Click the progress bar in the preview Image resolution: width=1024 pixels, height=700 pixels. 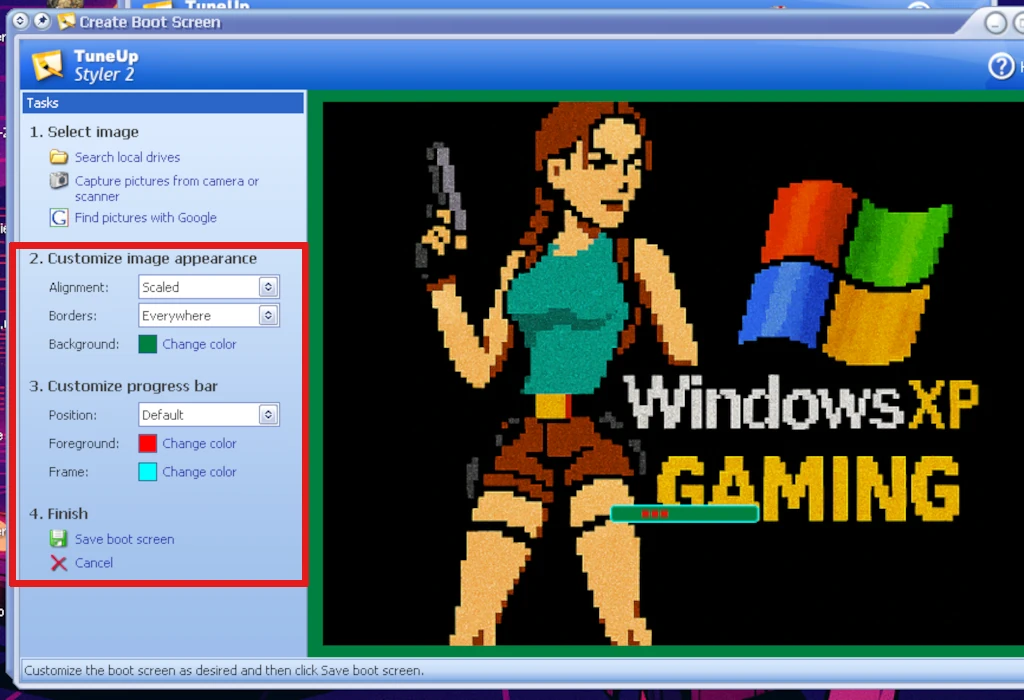click(684, 514)
